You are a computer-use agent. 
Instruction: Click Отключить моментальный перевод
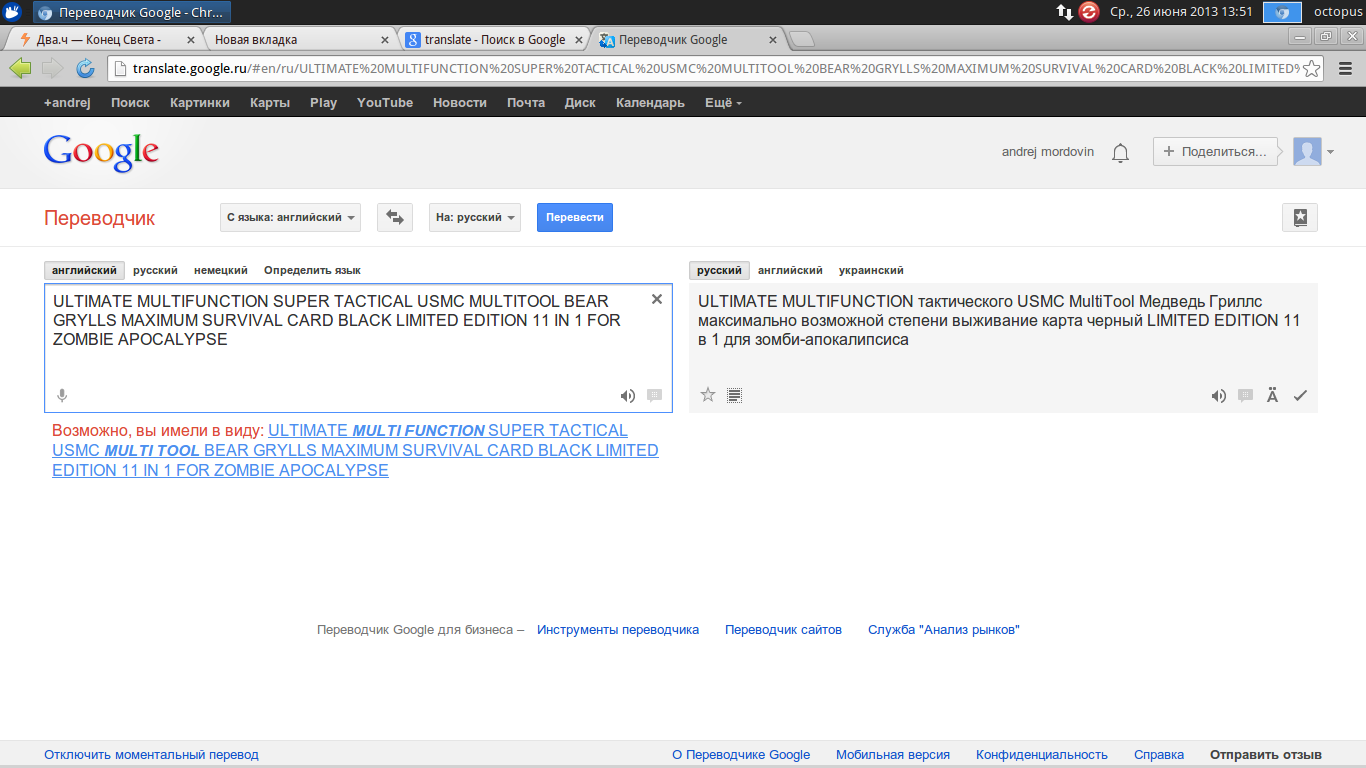coord(151,755)
